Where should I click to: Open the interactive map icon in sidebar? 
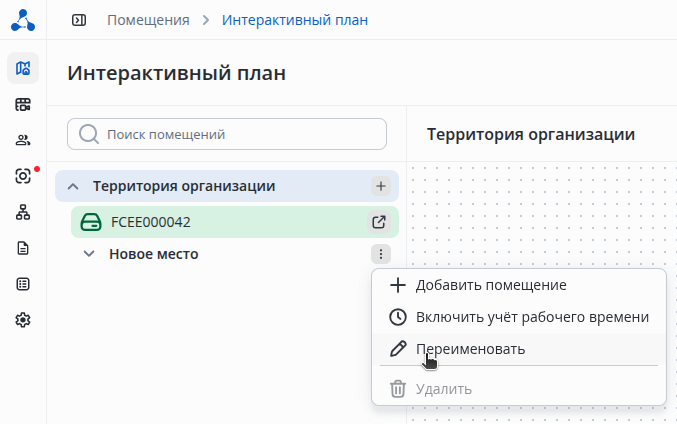click(x=23, y=68)
